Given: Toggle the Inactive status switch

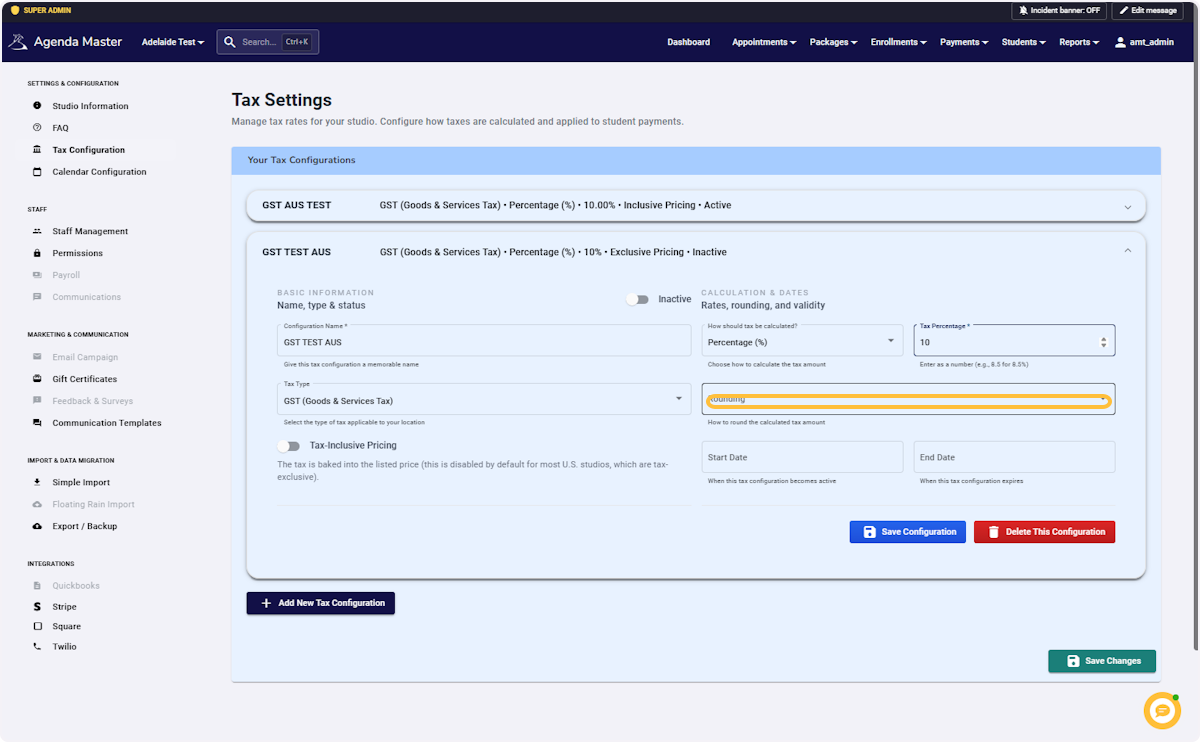Looking at the screenshot, I should (637, 299).
